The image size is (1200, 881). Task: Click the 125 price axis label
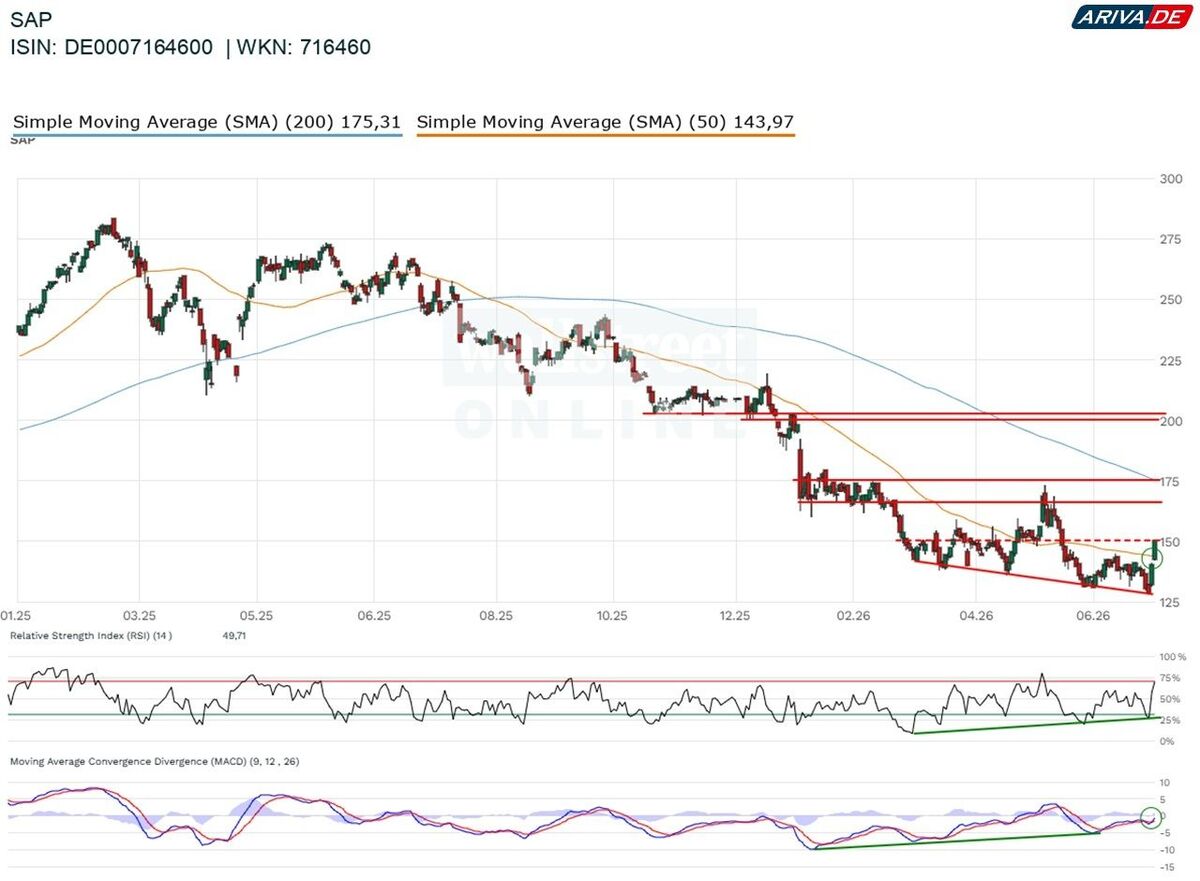(1170, 603)
